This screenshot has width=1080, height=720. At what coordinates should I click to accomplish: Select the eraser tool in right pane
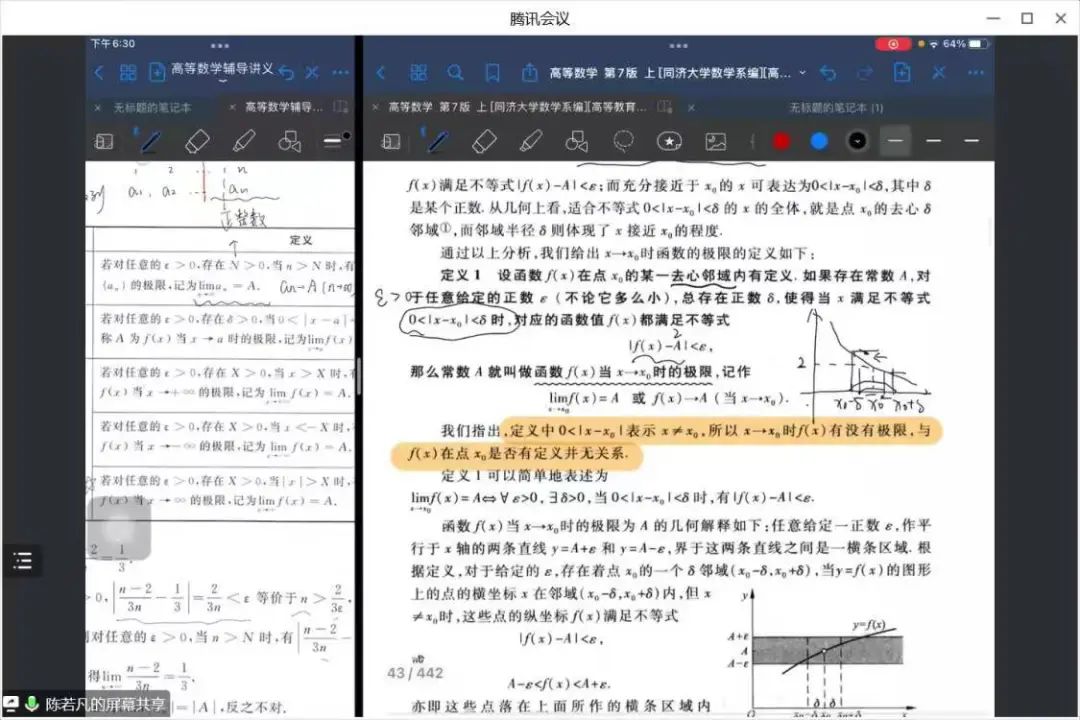pyautogui.click(x=484, y=141)
